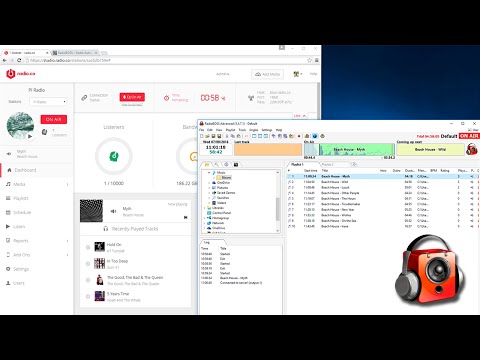The height and width of the screenshot is (360, 480).
Task: Expand the Network node in RadioBOSS tree
Action: pos(204,223)
